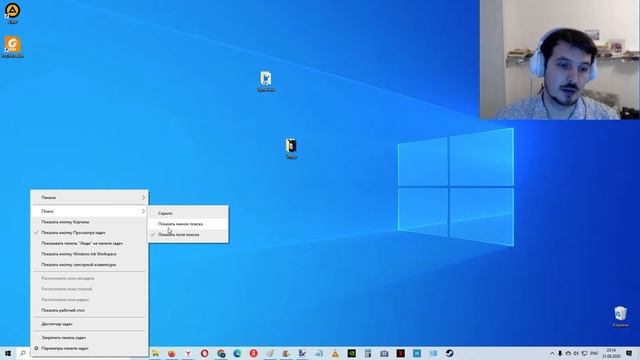Click the cloud icon in system tray

[x=568, y=353]
